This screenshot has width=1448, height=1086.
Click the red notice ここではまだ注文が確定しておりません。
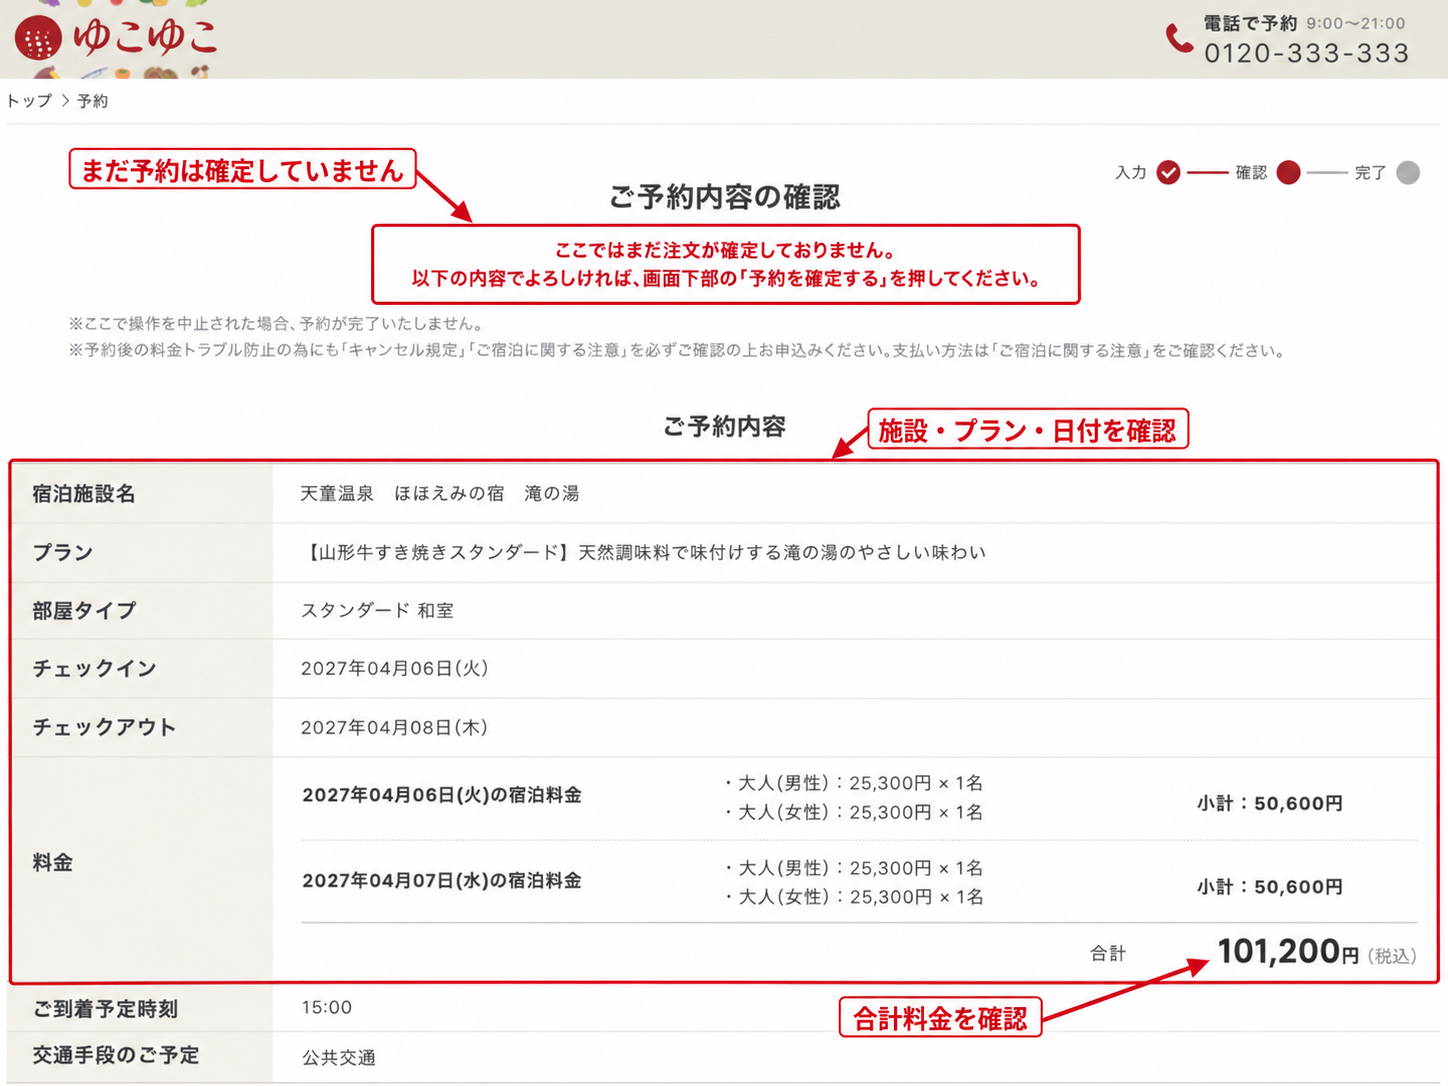click(x=725, y=250)
